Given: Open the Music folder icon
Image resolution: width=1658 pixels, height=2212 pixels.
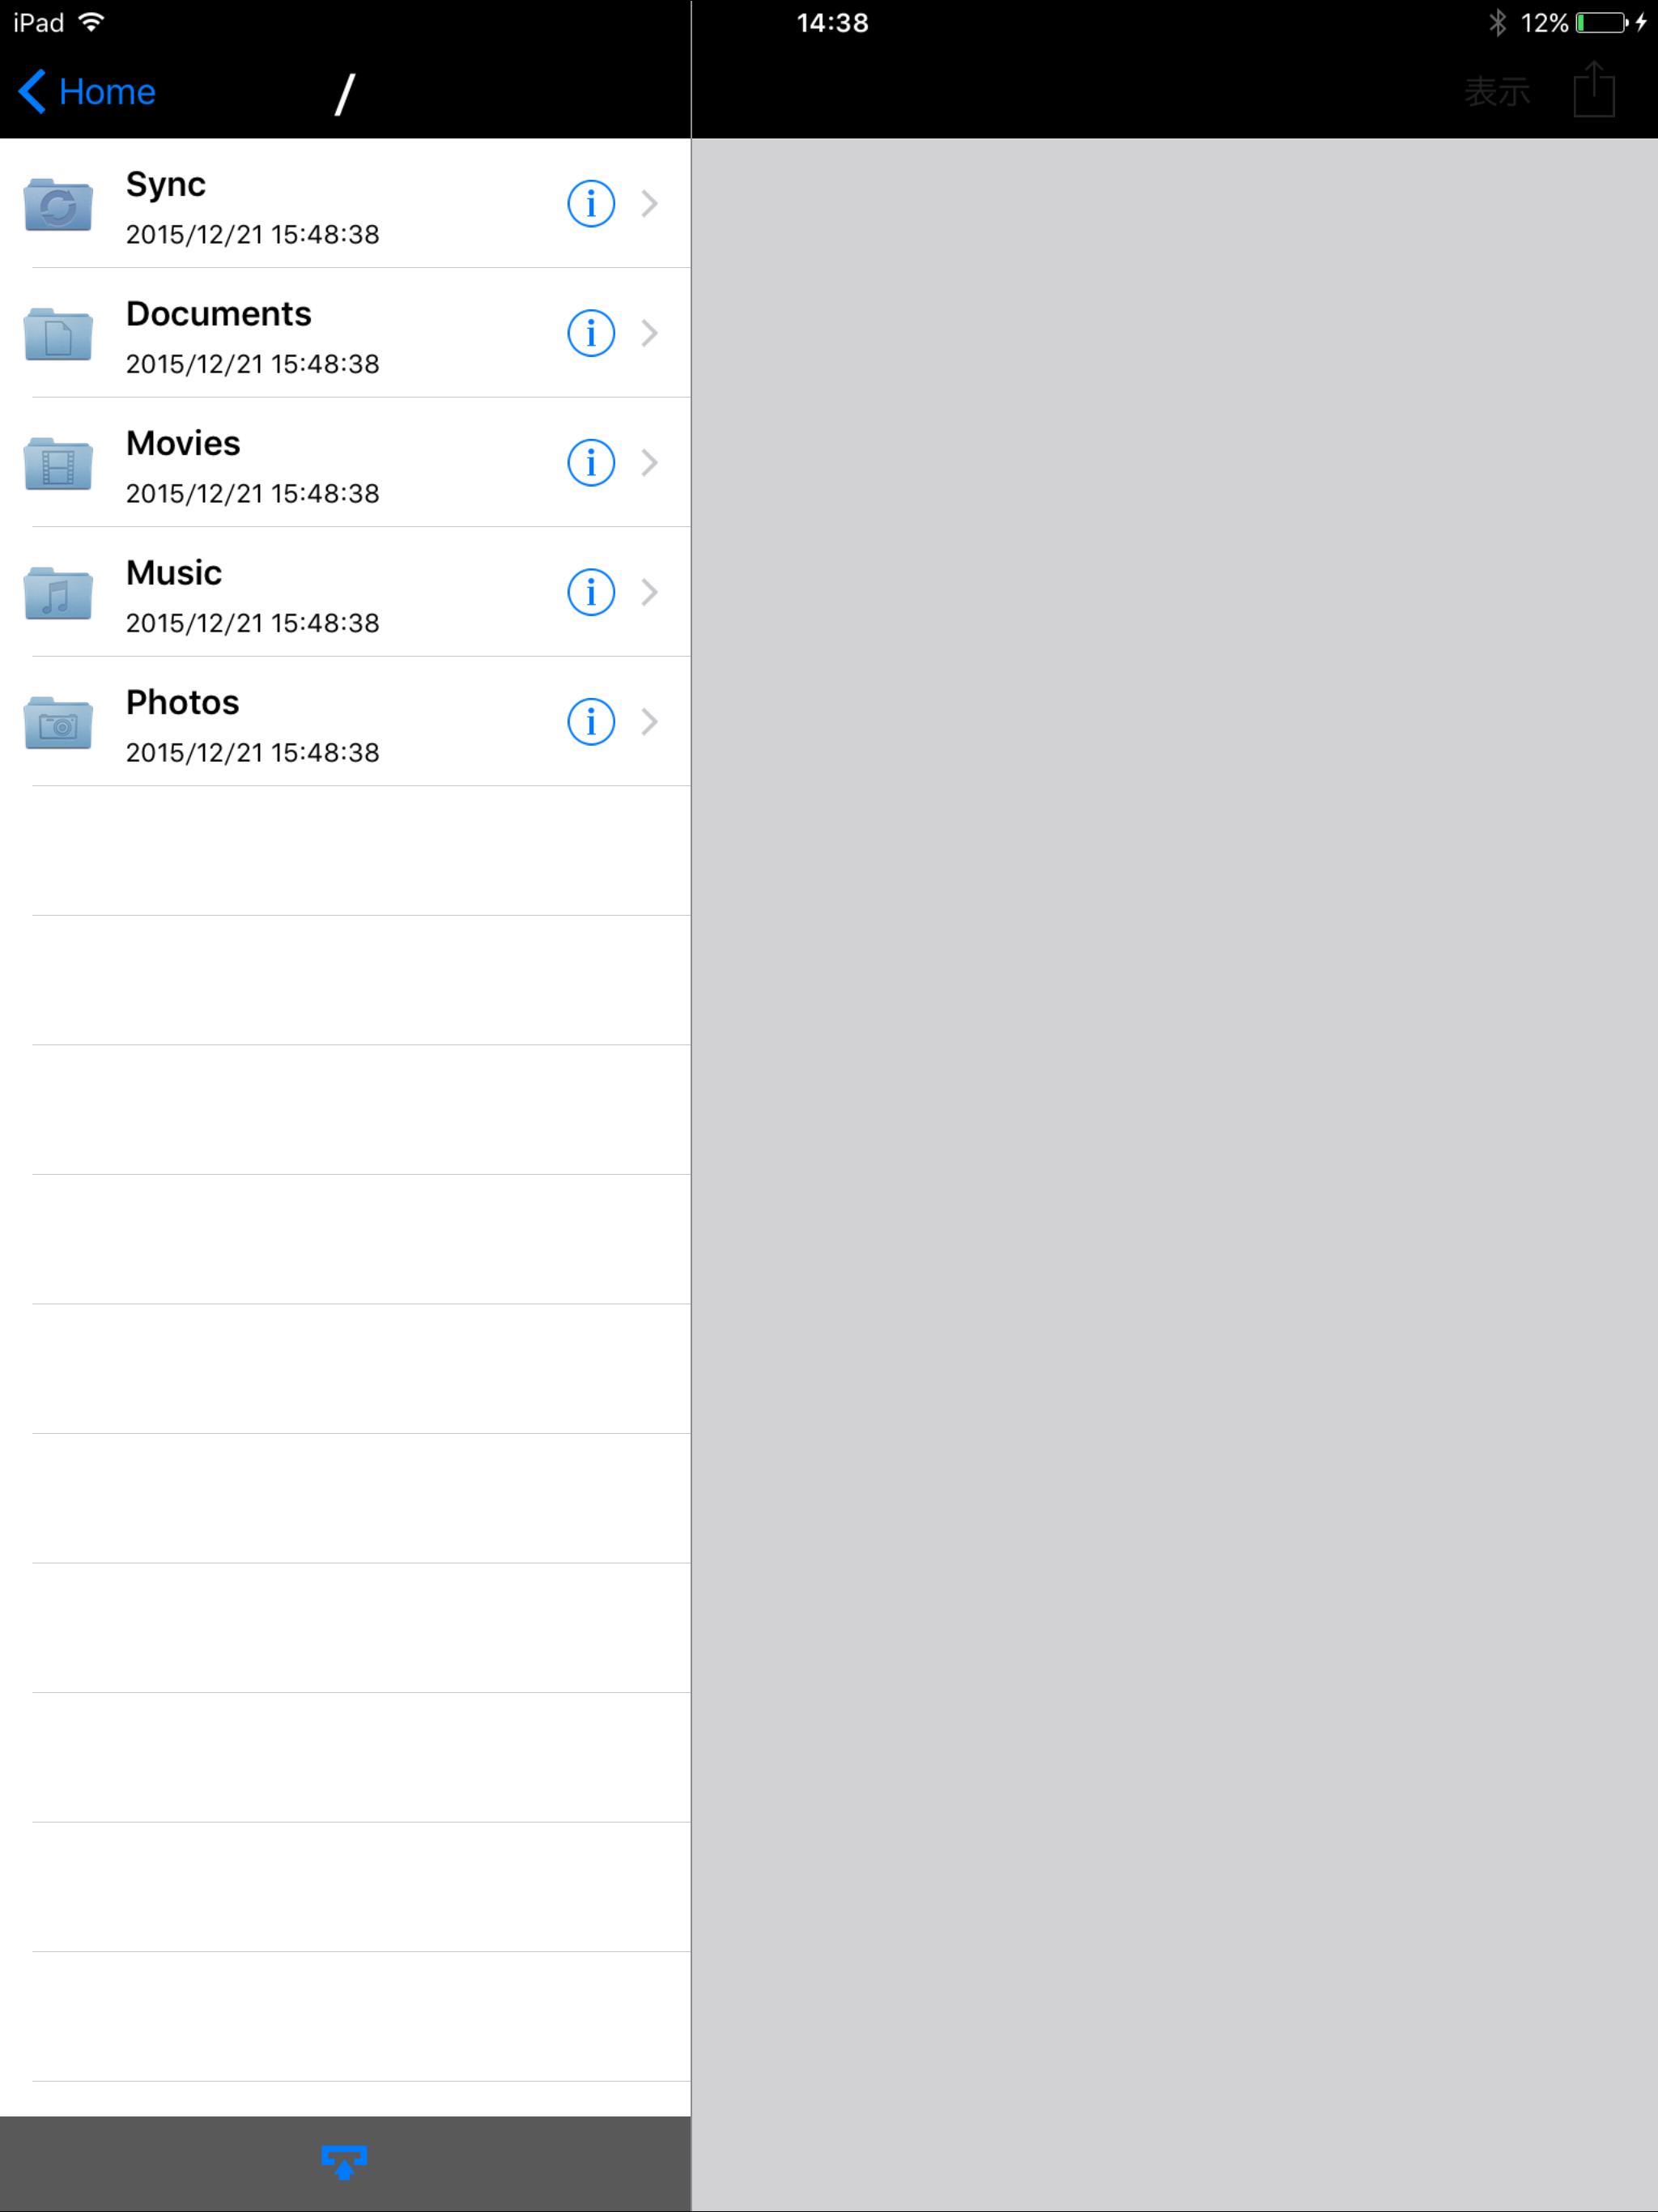Looking at the screenshot, I should [58, 593].
